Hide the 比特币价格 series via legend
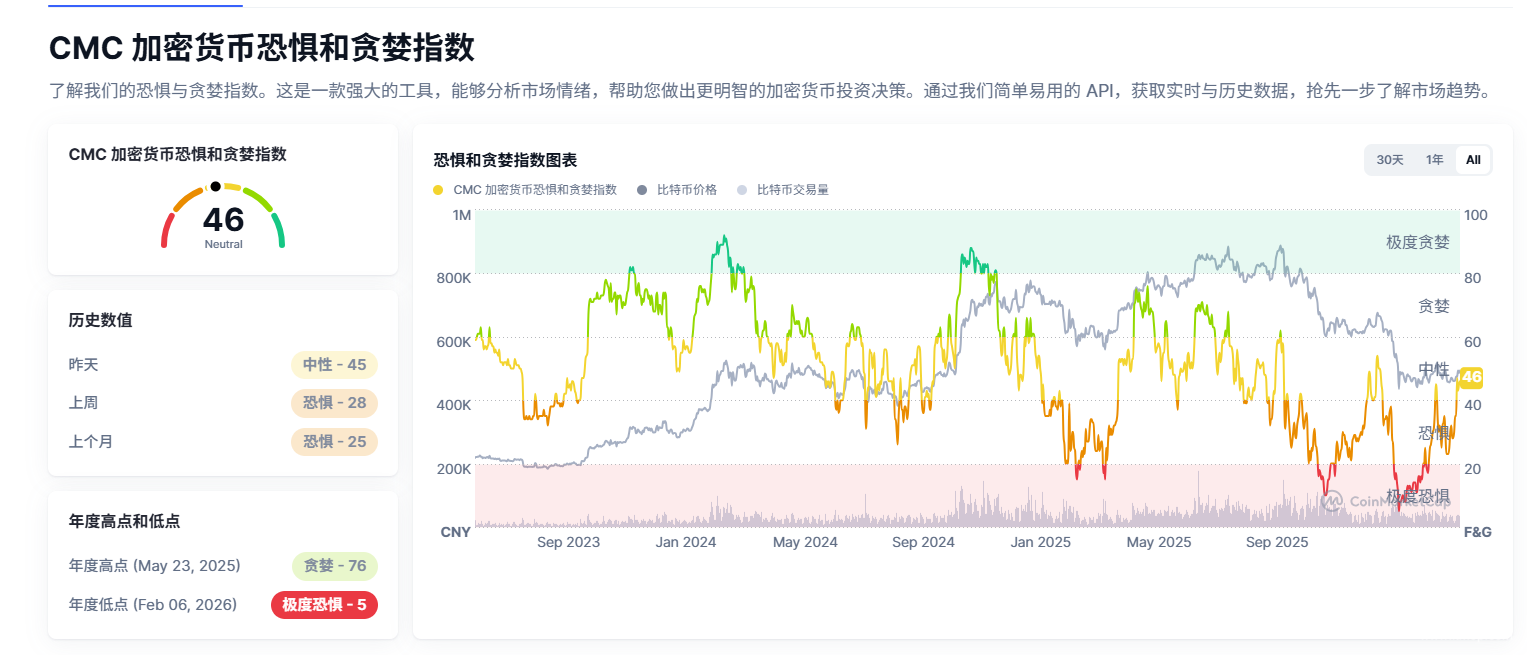1527x655 pixels. [x=678, y=190]
